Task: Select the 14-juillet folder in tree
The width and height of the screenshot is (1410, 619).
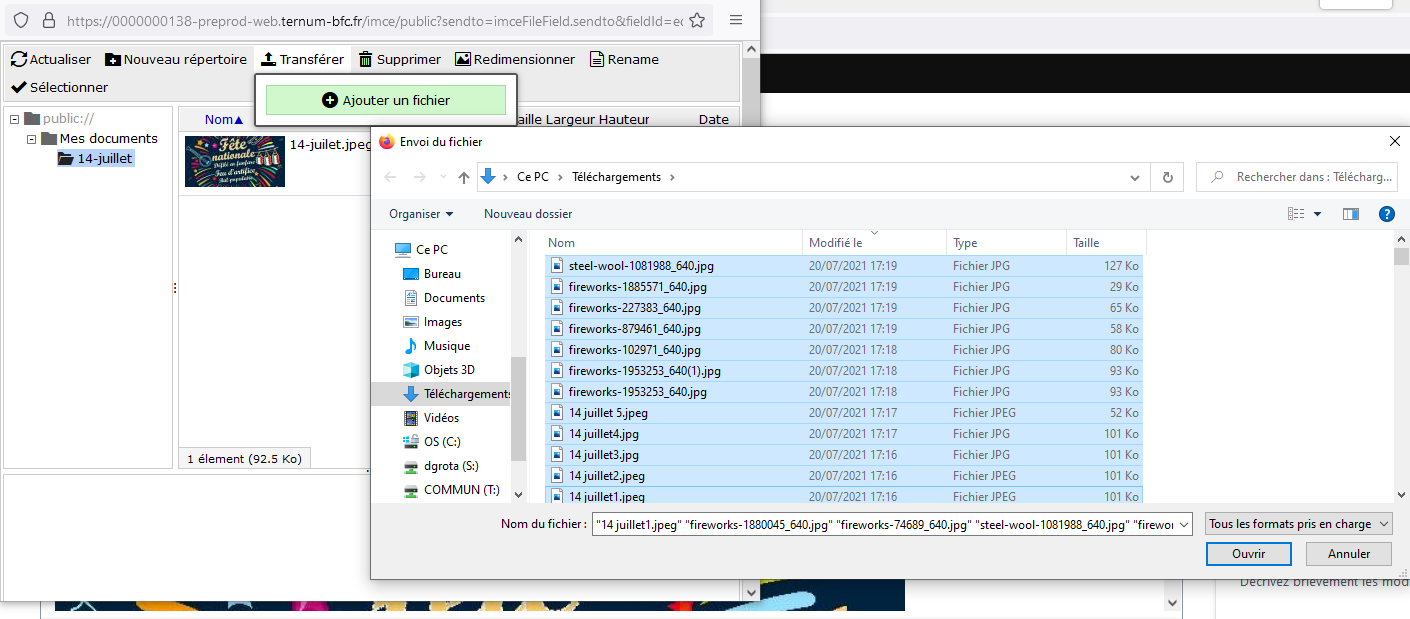Action: (104, 158)
